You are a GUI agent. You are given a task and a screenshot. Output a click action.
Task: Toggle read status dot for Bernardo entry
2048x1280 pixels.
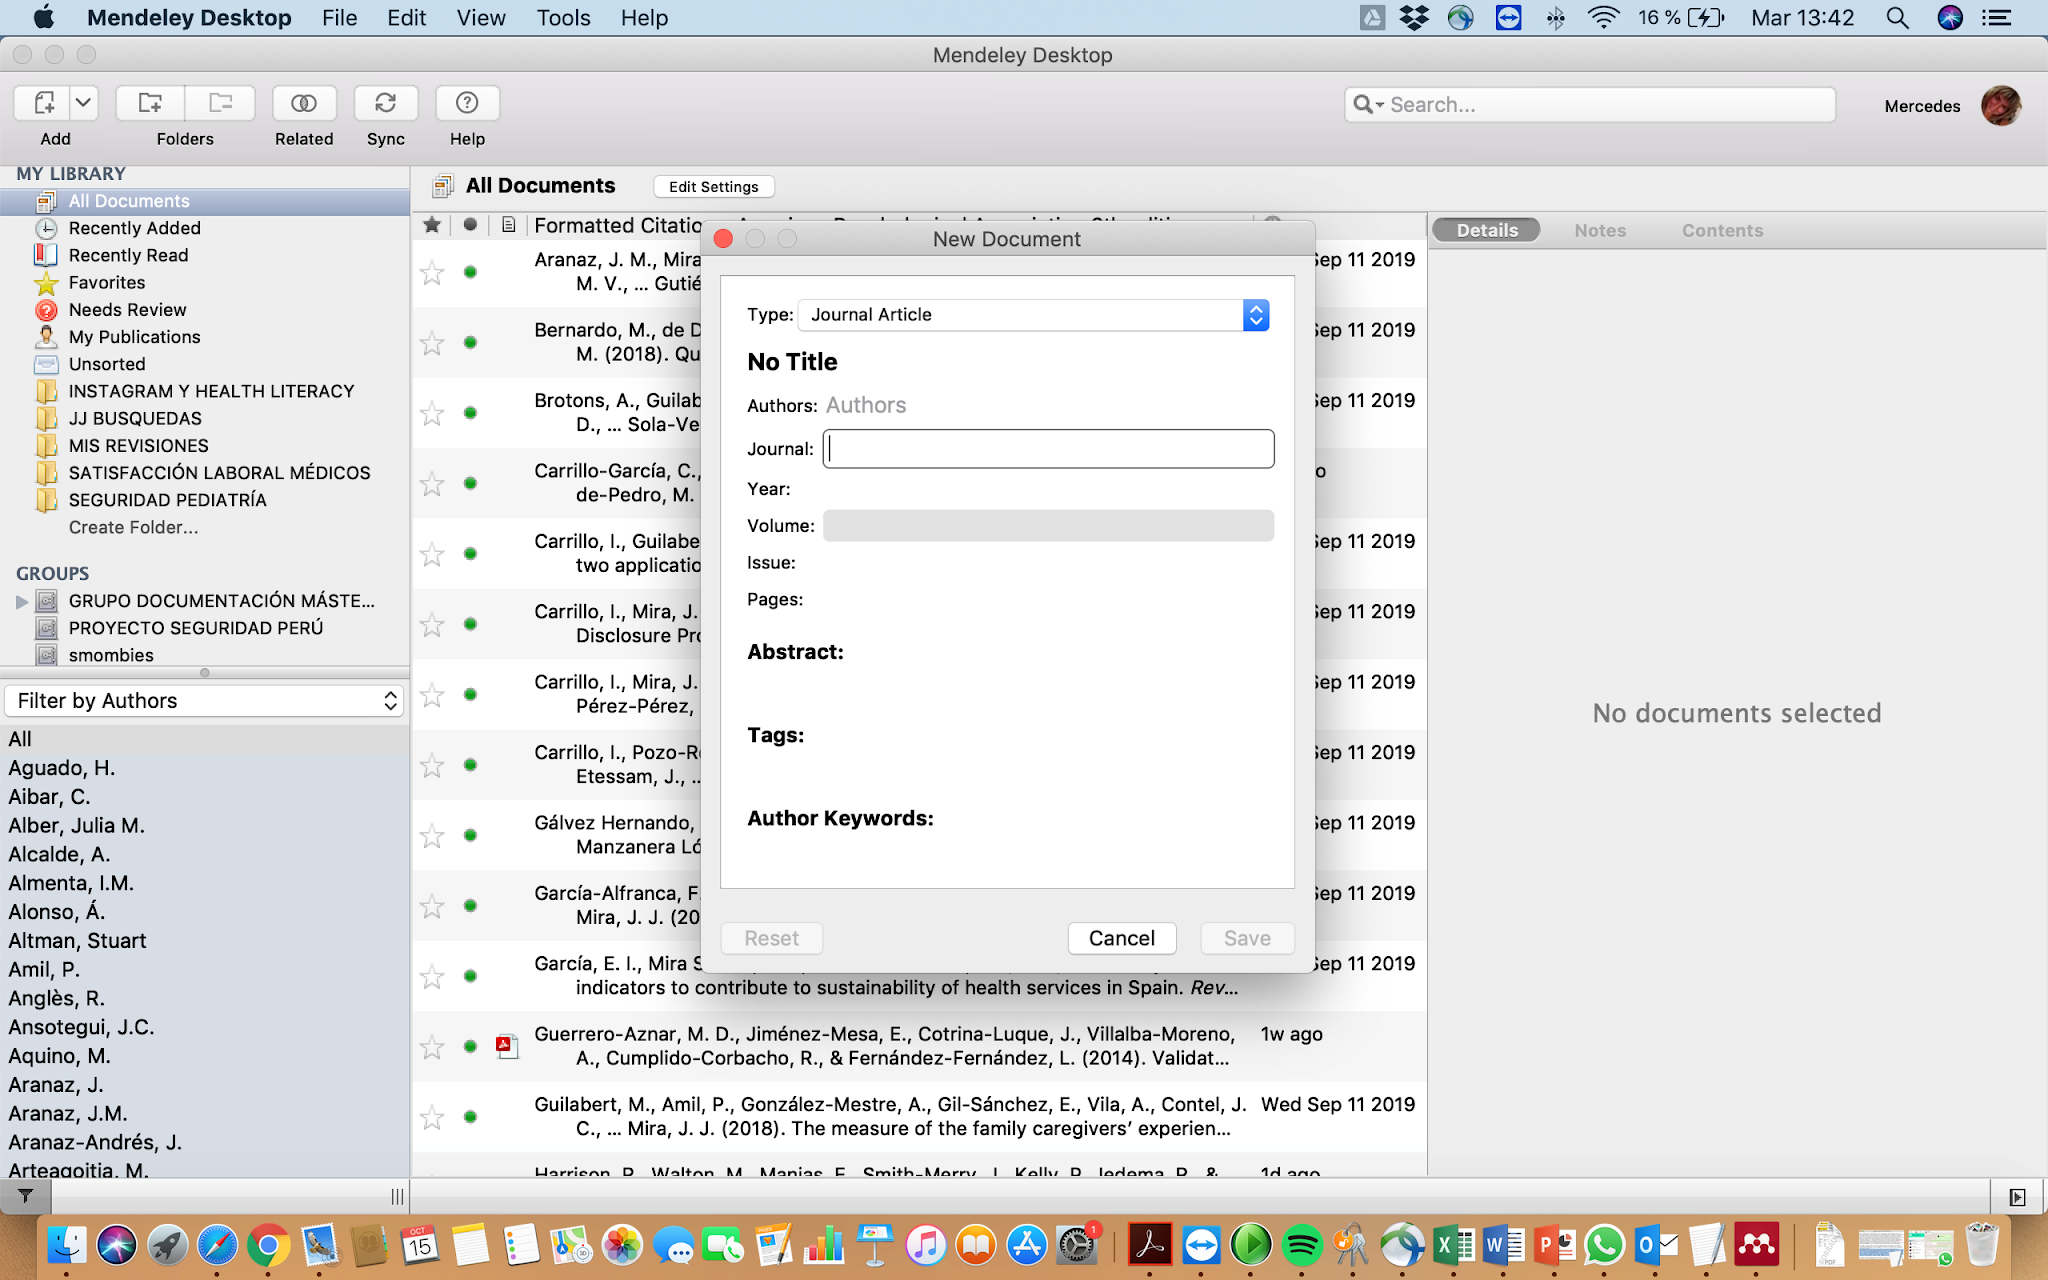click(x=470, y=342)
